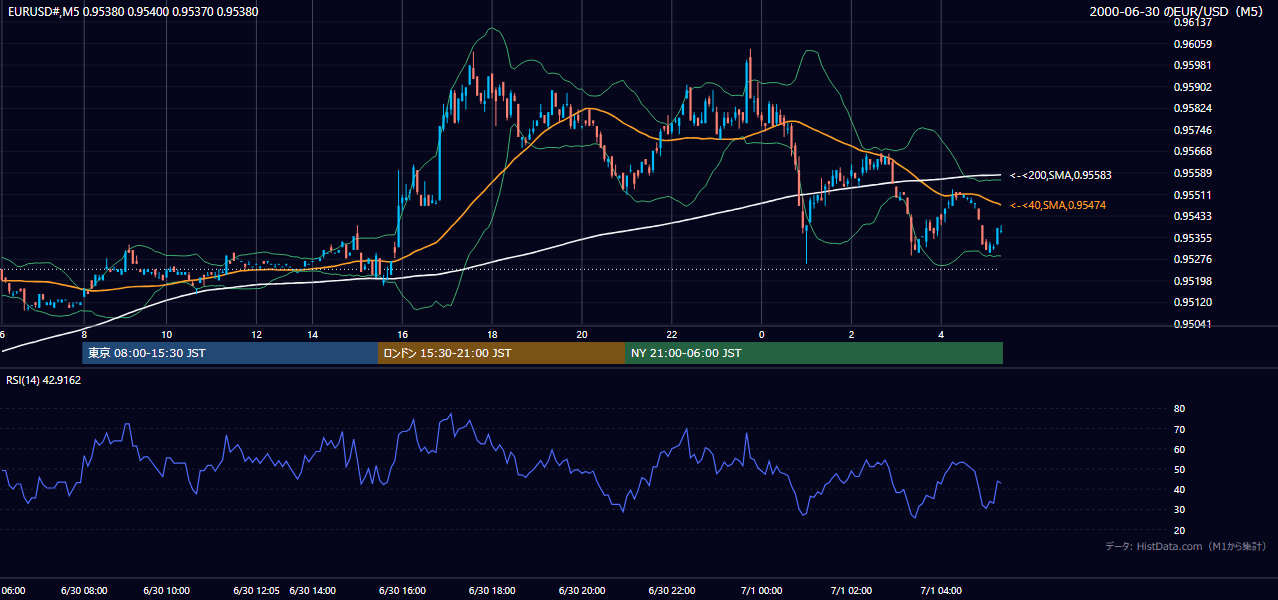Click hour marker 18 under the price chart
This screenshot has width=1278, height=600.
pos(492,335)
